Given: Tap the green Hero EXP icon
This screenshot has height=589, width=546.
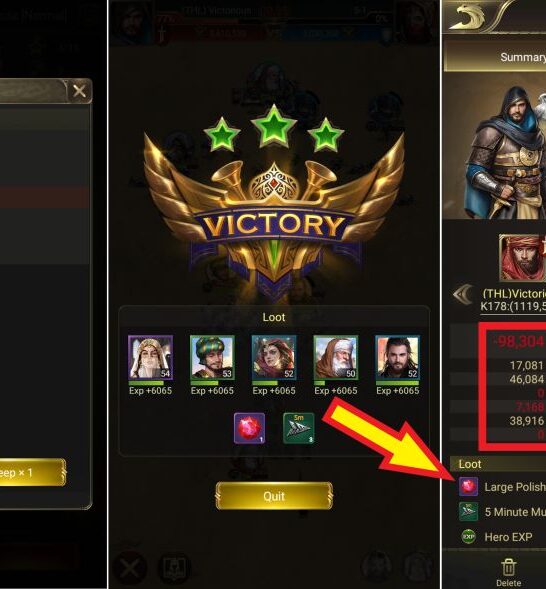Looking at the screenshot, I should click(x=469, y=536).
